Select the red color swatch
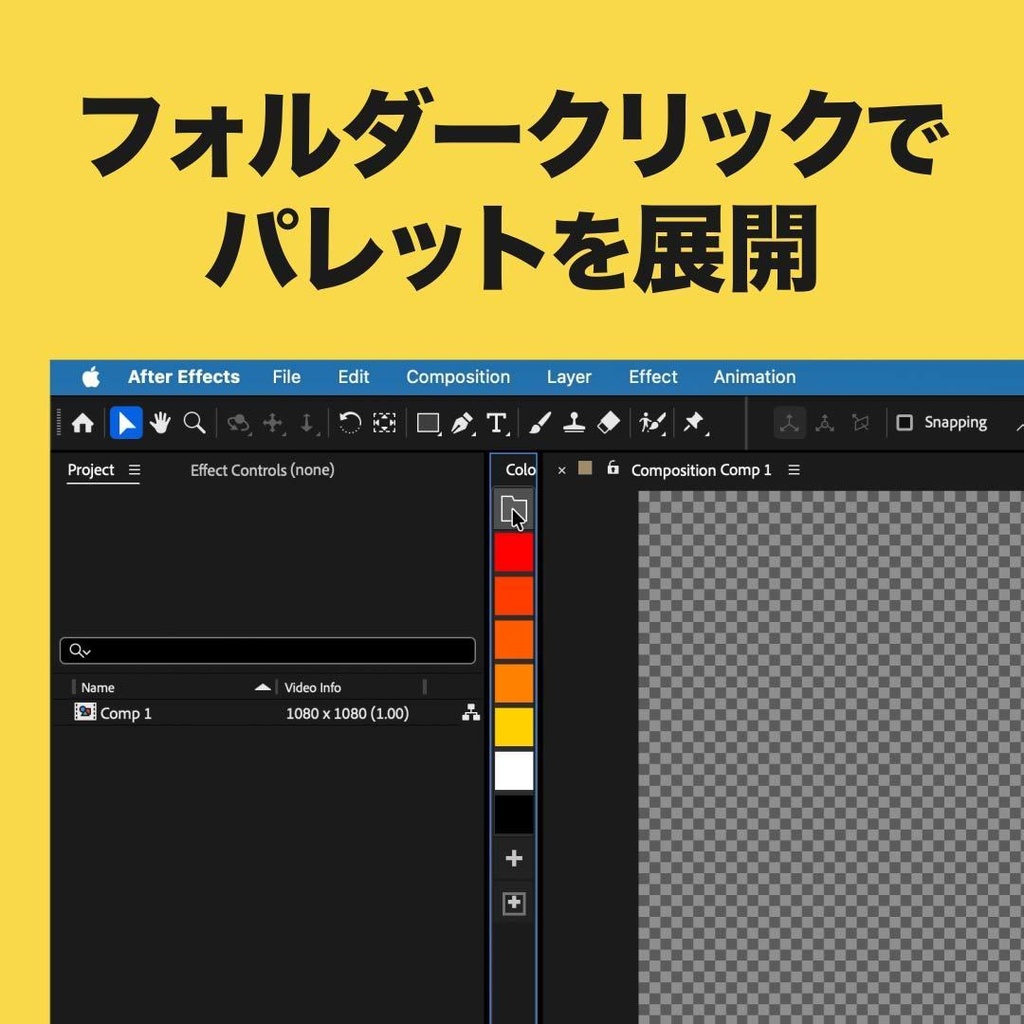This screenshot has height=1024, width=1024. click(x=513, y=552)
